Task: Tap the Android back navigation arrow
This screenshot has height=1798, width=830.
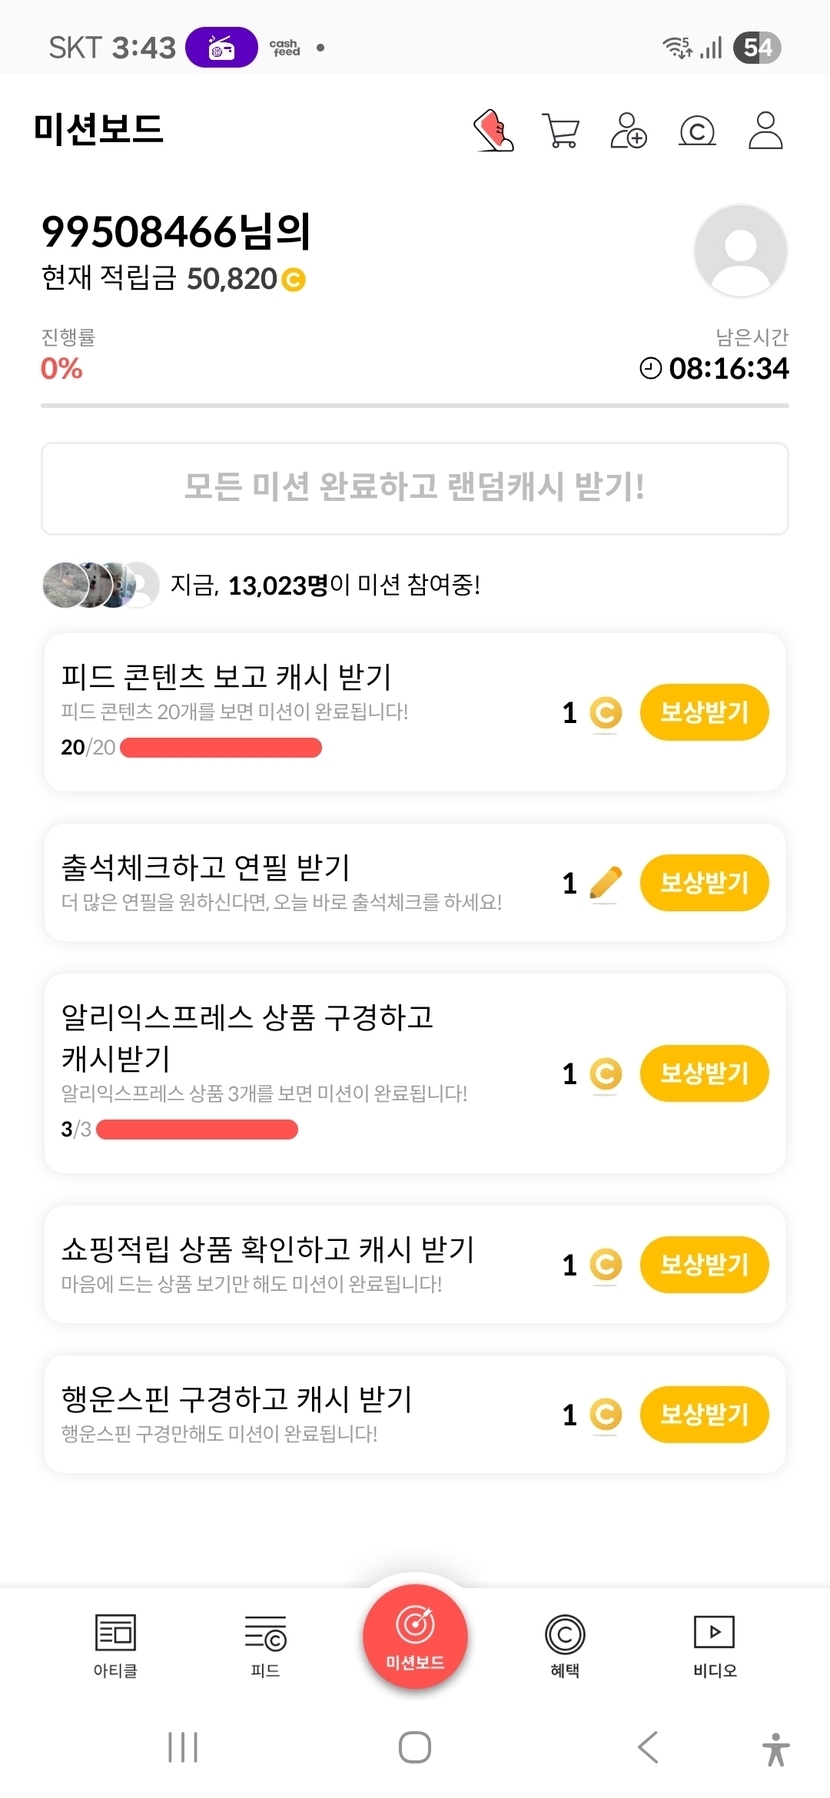Action: [x=648, y=1747]
